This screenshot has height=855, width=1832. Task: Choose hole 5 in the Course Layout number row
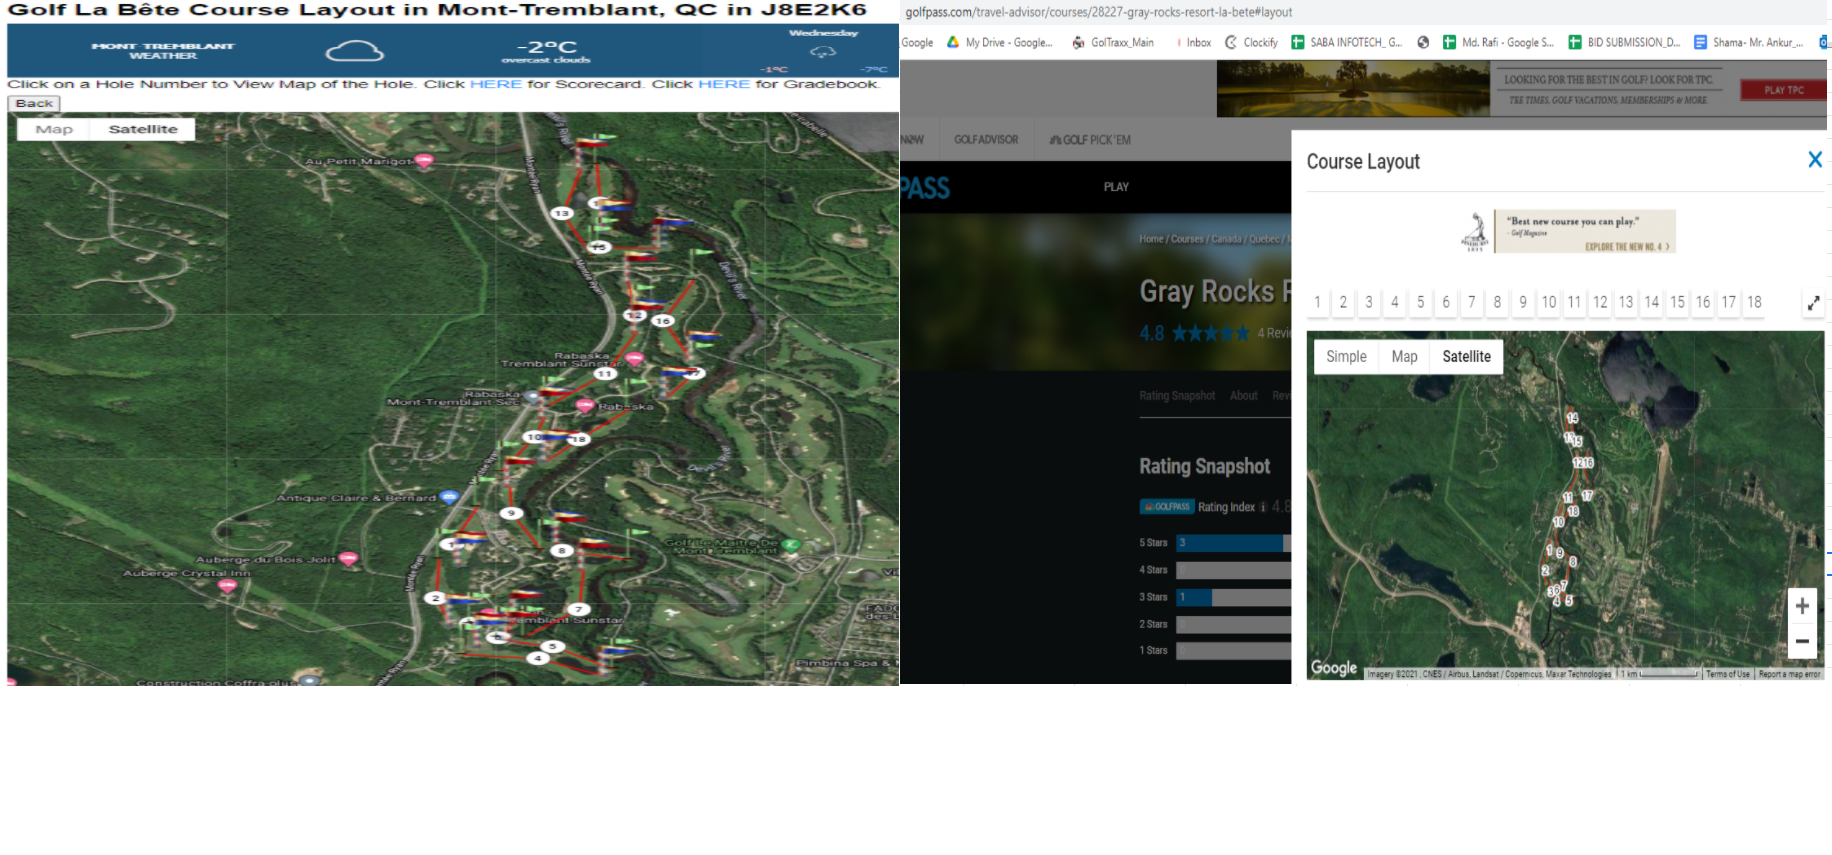(x=1420, y=302)
